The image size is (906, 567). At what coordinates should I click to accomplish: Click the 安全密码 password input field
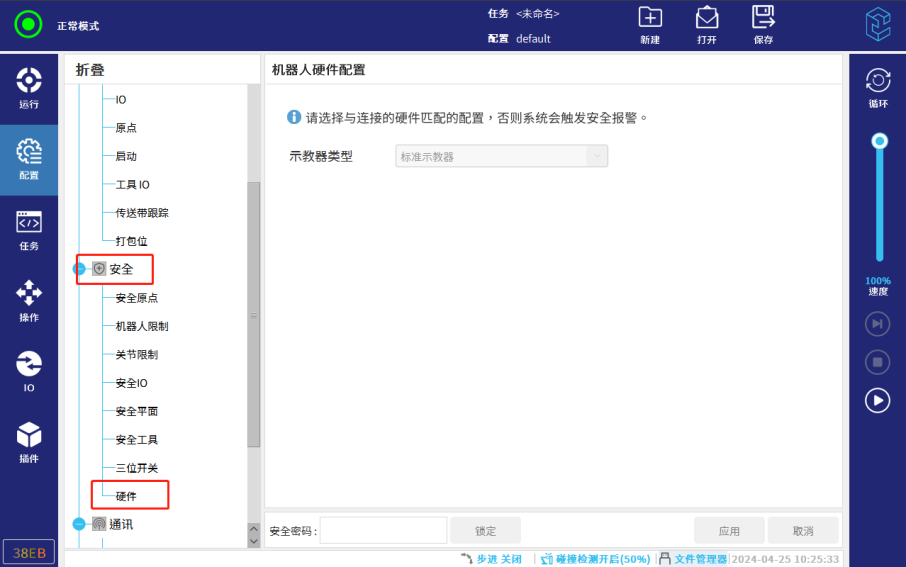(x=383, y=531)
